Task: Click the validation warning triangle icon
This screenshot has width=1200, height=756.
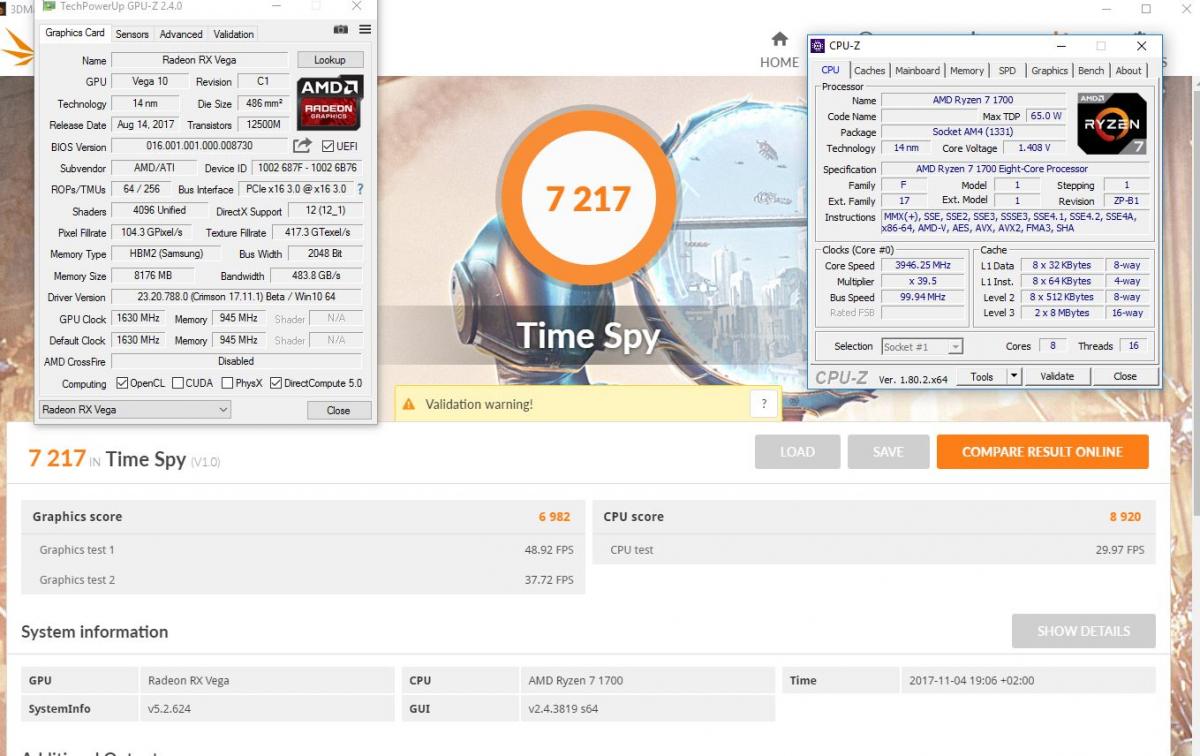Action: 409,404
